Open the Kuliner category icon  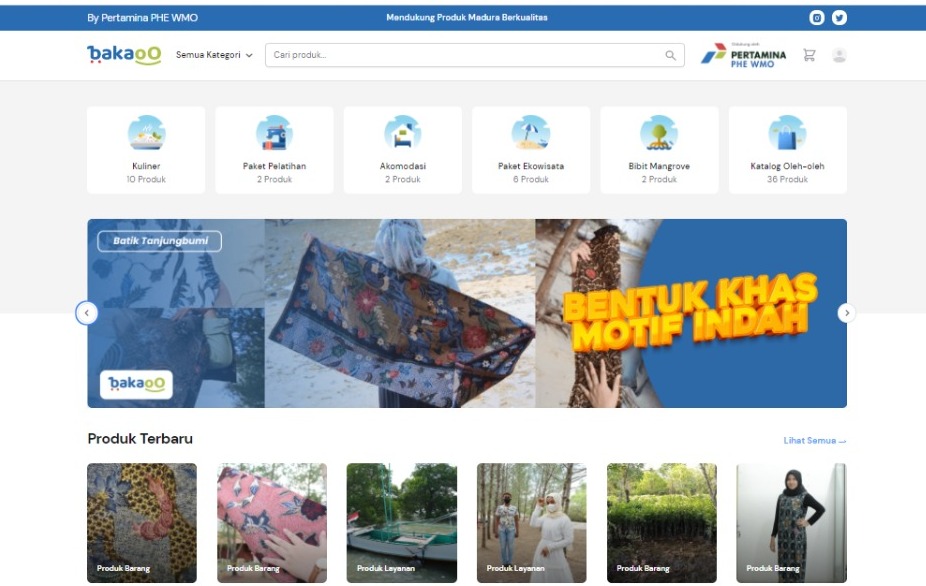146,133
